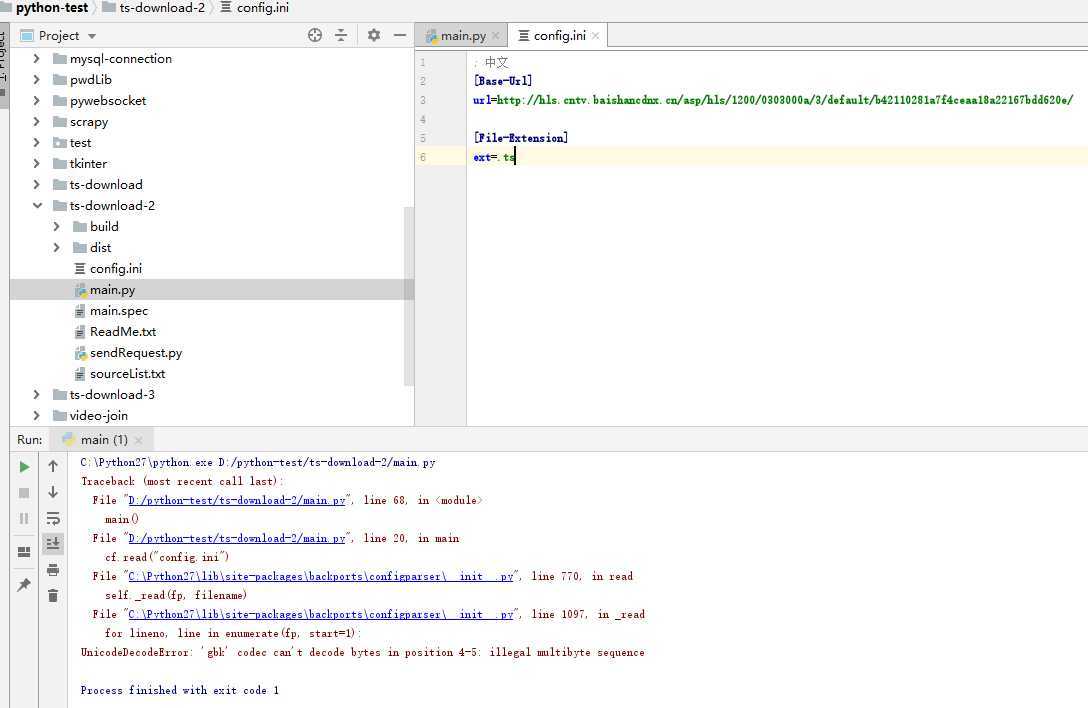This screenshot has height=708, width=1088.
Task: Open configparser __init__.py link at line 770
Action: [321, 576]
